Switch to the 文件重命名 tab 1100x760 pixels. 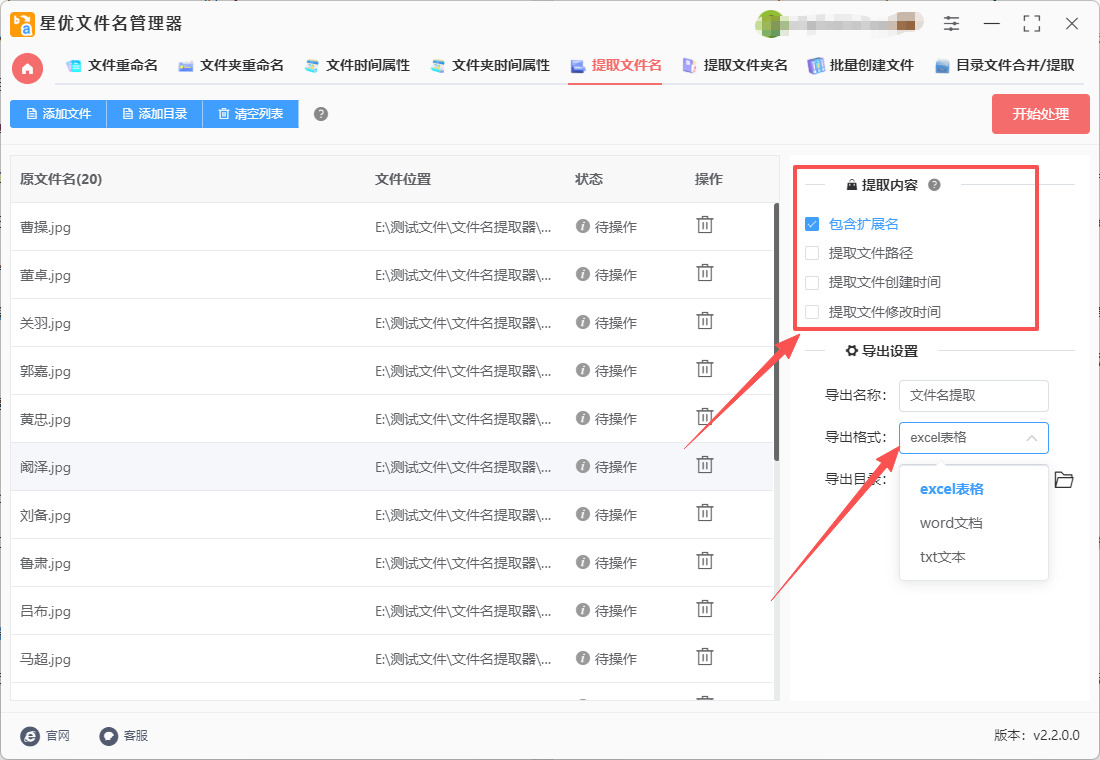(112, 66)
